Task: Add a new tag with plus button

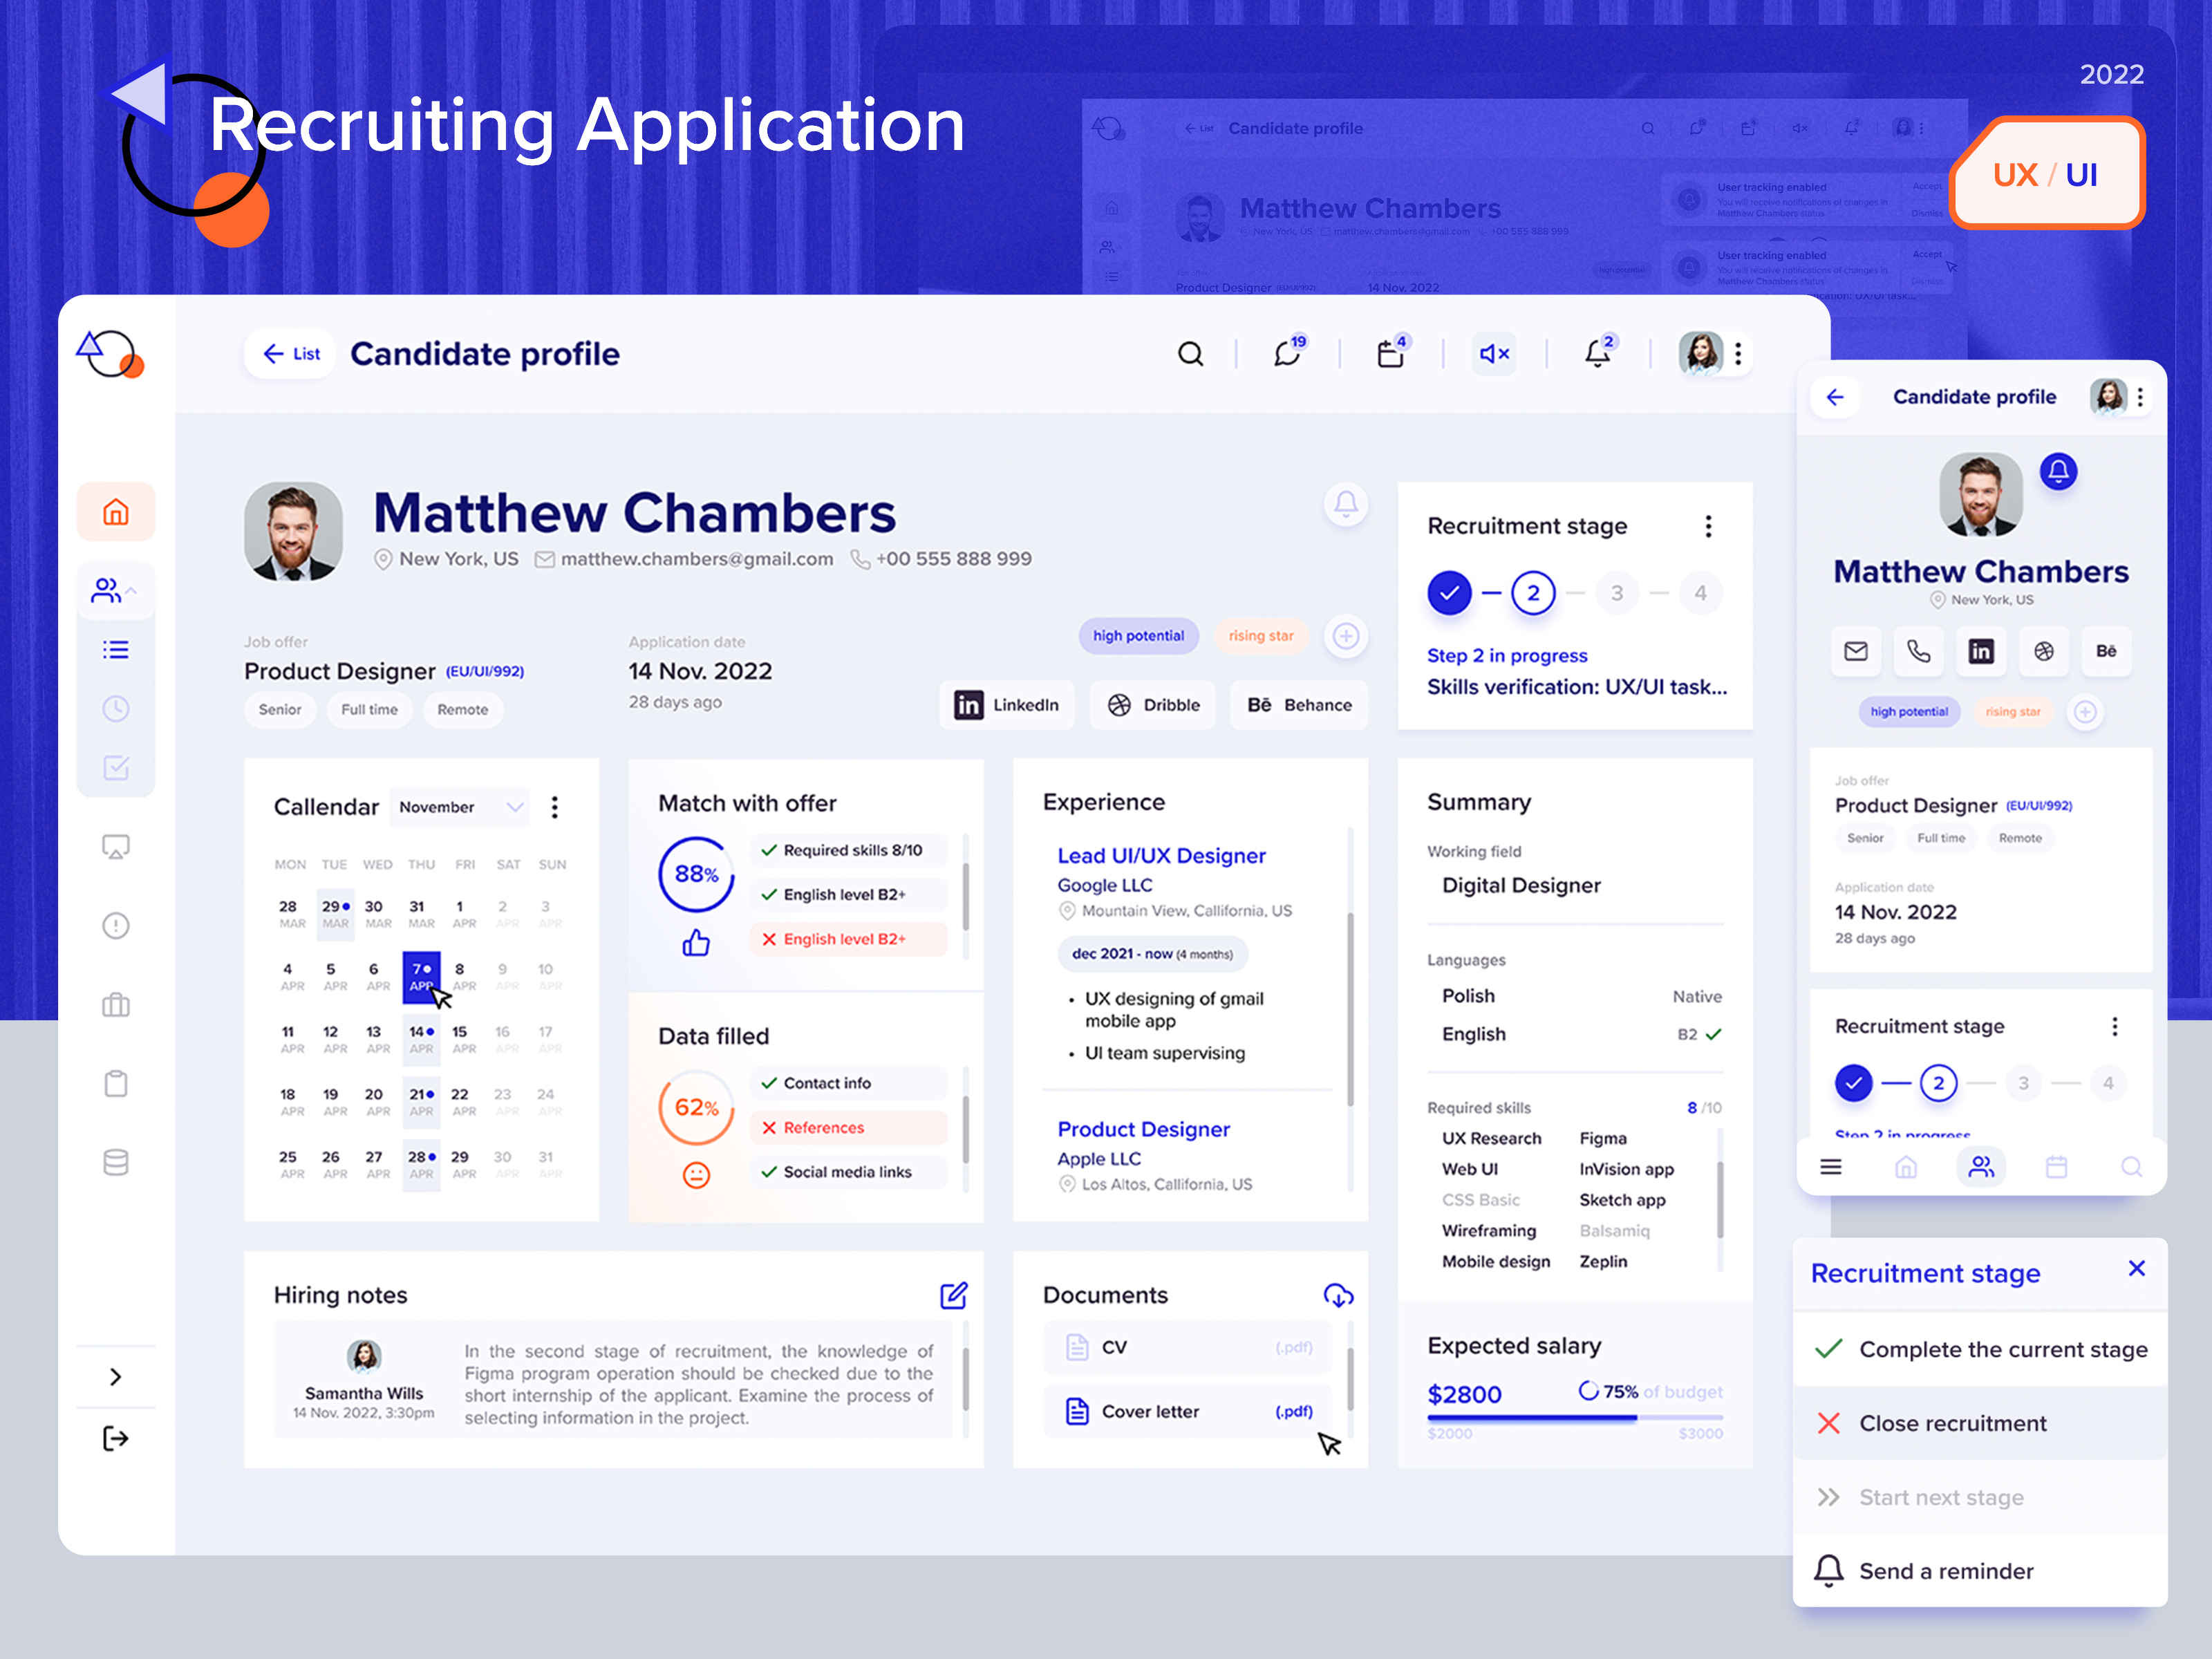Action: click(1346, 636)
